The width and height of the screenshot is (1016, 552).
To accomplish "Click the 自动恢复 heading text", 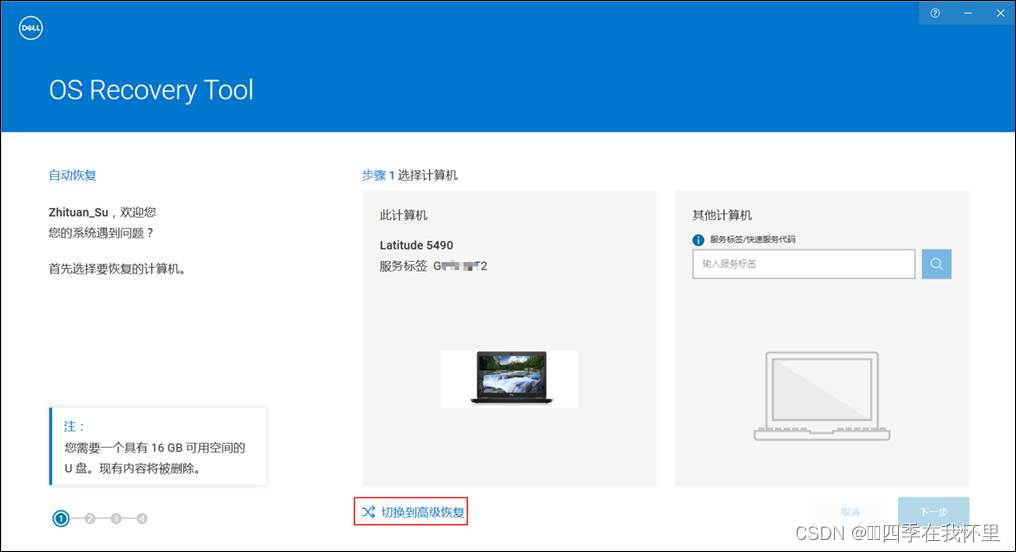I will coord(73,175).
